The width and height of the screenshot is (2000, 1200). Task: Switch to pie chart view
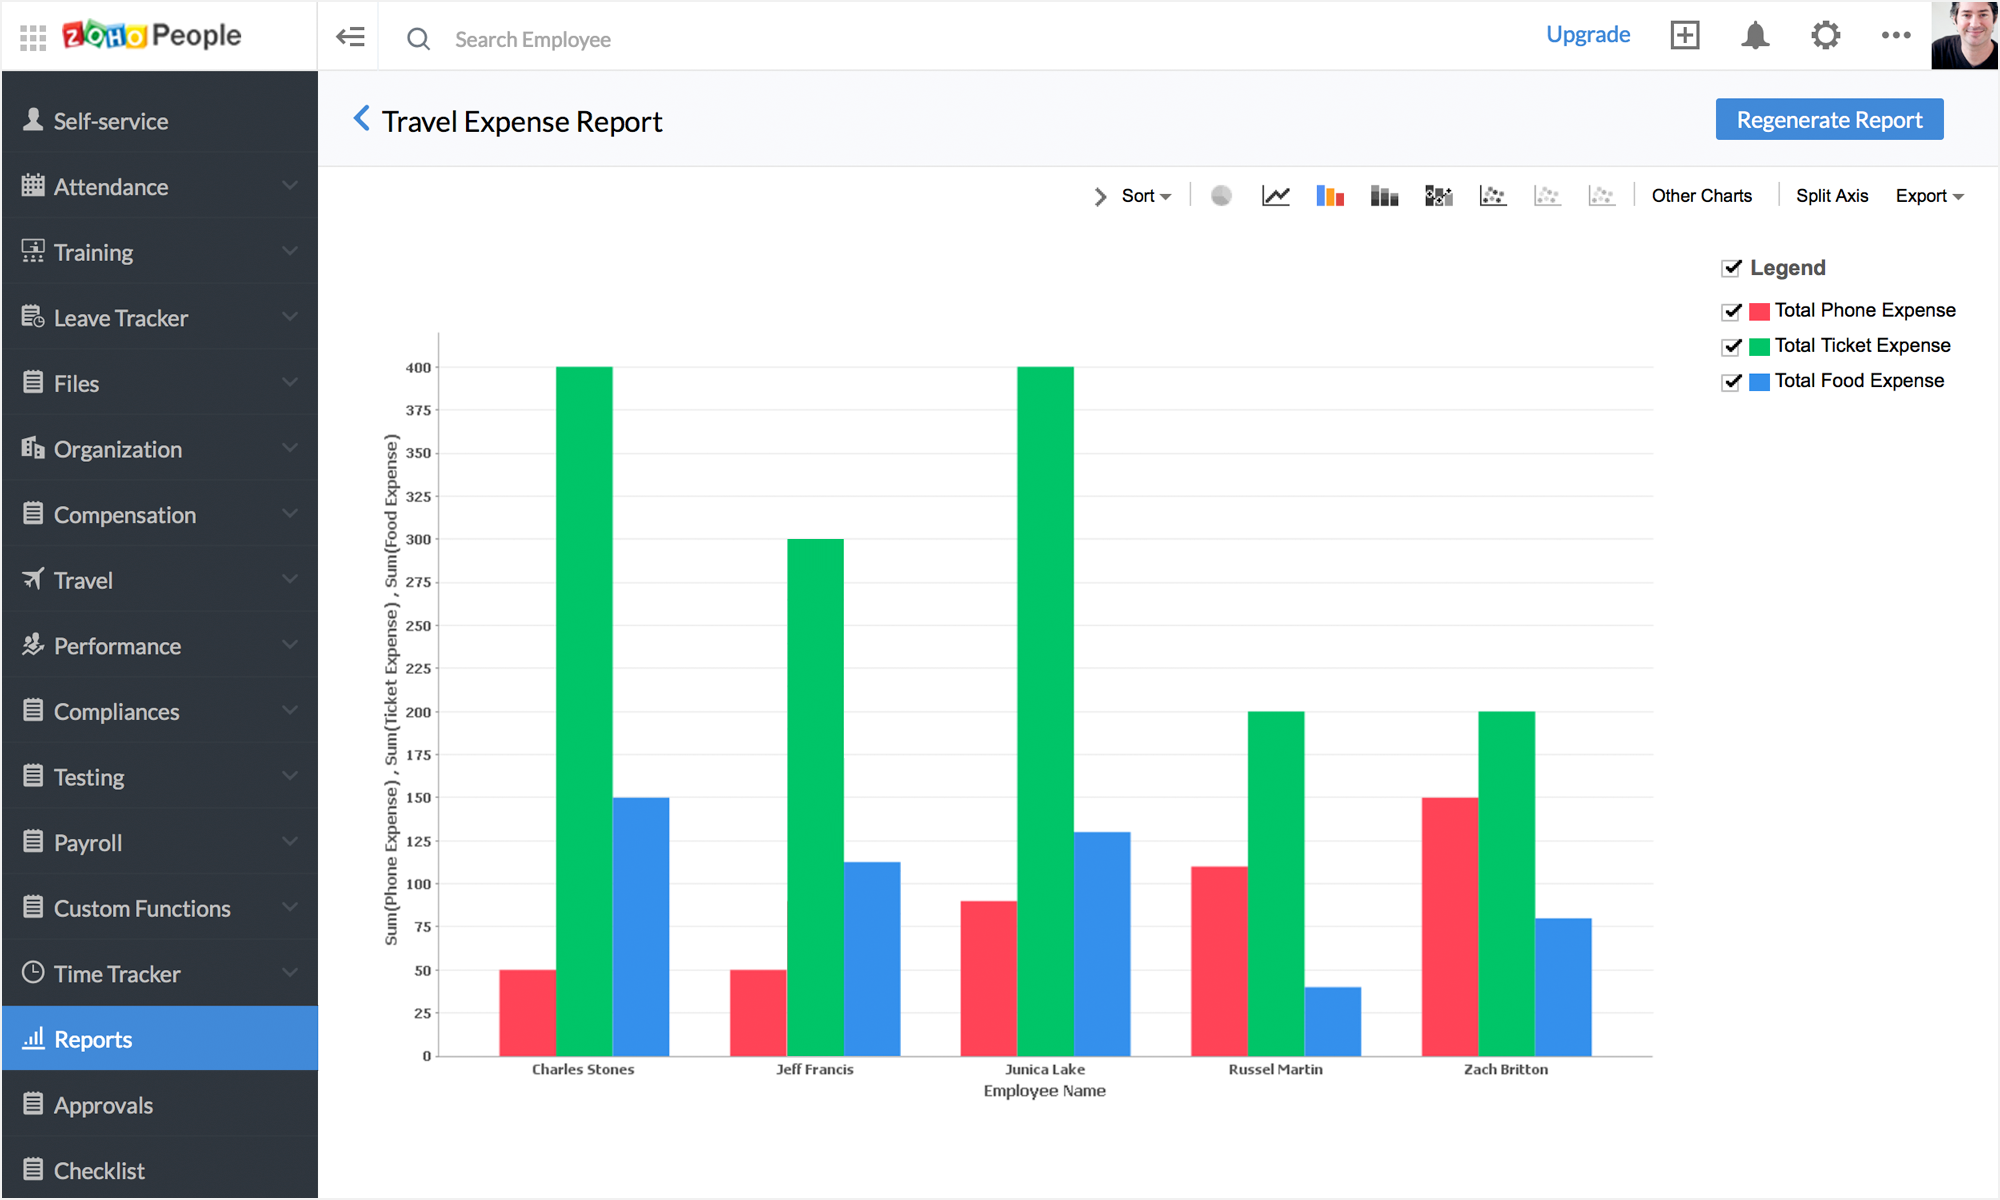click(1221, 196)
